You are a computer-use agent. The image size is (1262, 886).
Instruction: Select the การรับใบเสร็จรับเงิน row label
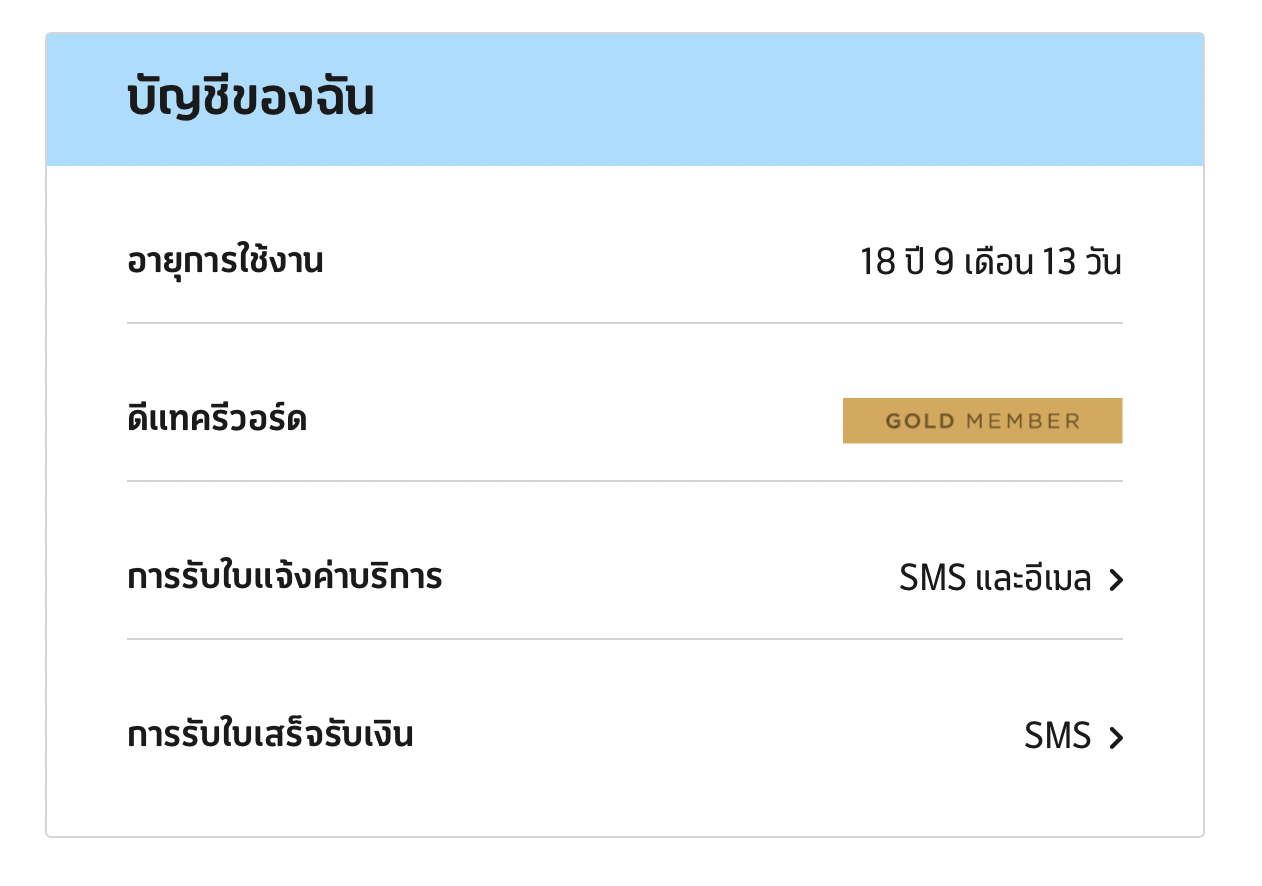(x=270, y=735)
